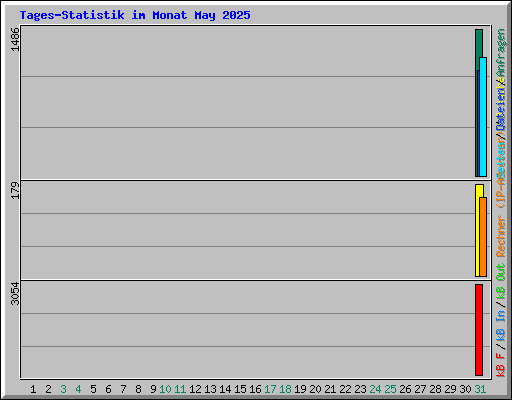Click the 179 y-axis label
Viewport: 512px width, 400px height.
coord(15,190)
